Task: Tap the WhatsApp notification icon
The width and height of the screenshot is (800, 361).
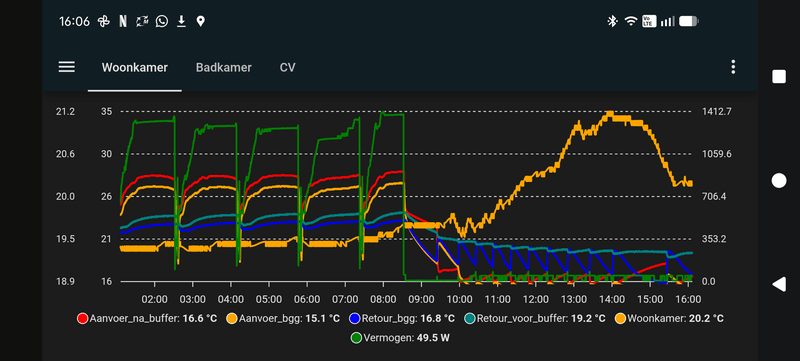Action: pos(162,21)
